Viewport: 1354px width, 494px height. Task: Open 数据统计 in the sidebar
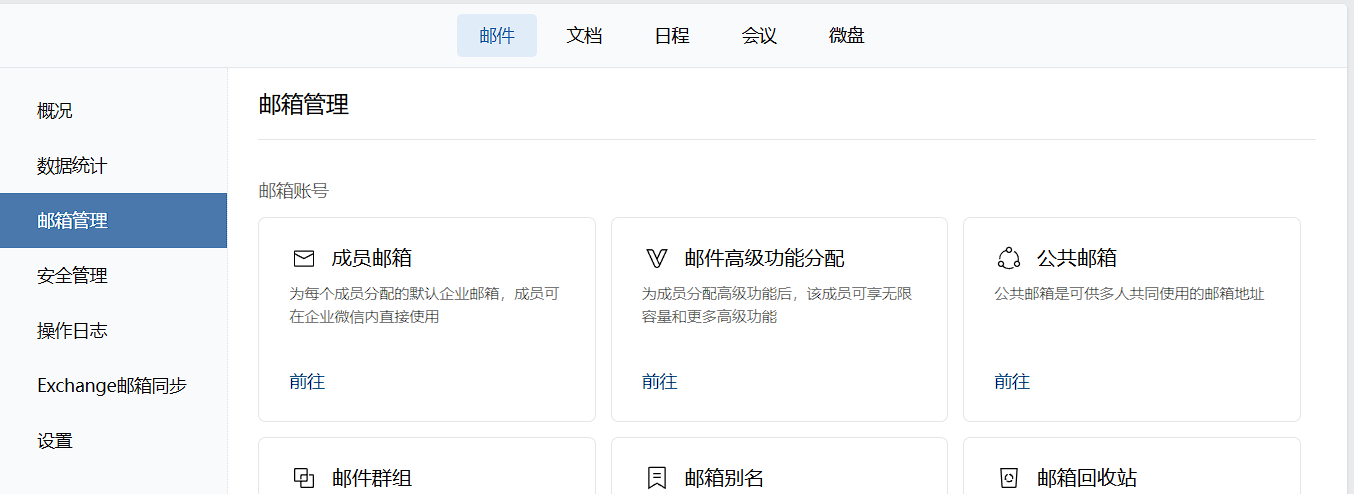[x=113, y=166]
